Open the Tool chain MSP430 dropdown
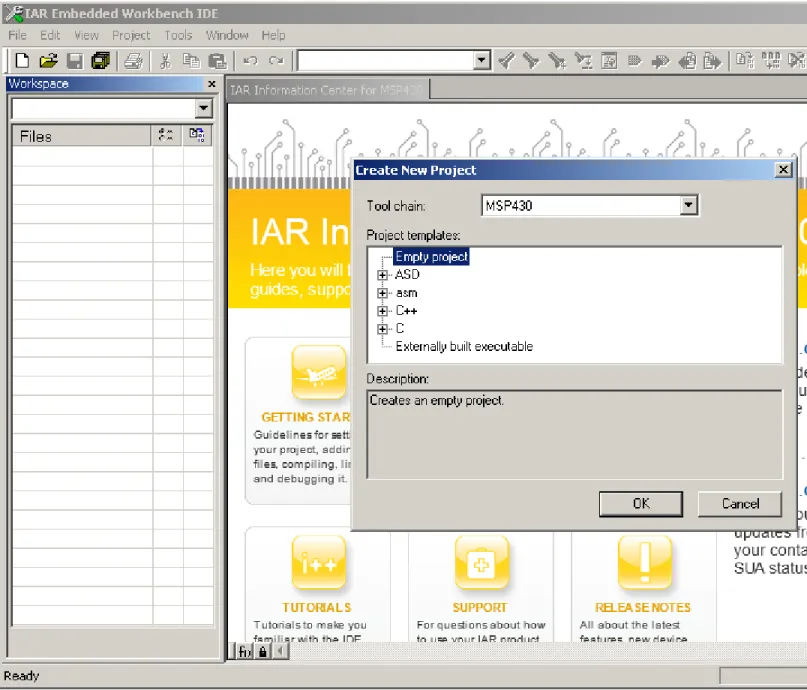This screenshot has height=690, width=807. click(x=689, y=206)
